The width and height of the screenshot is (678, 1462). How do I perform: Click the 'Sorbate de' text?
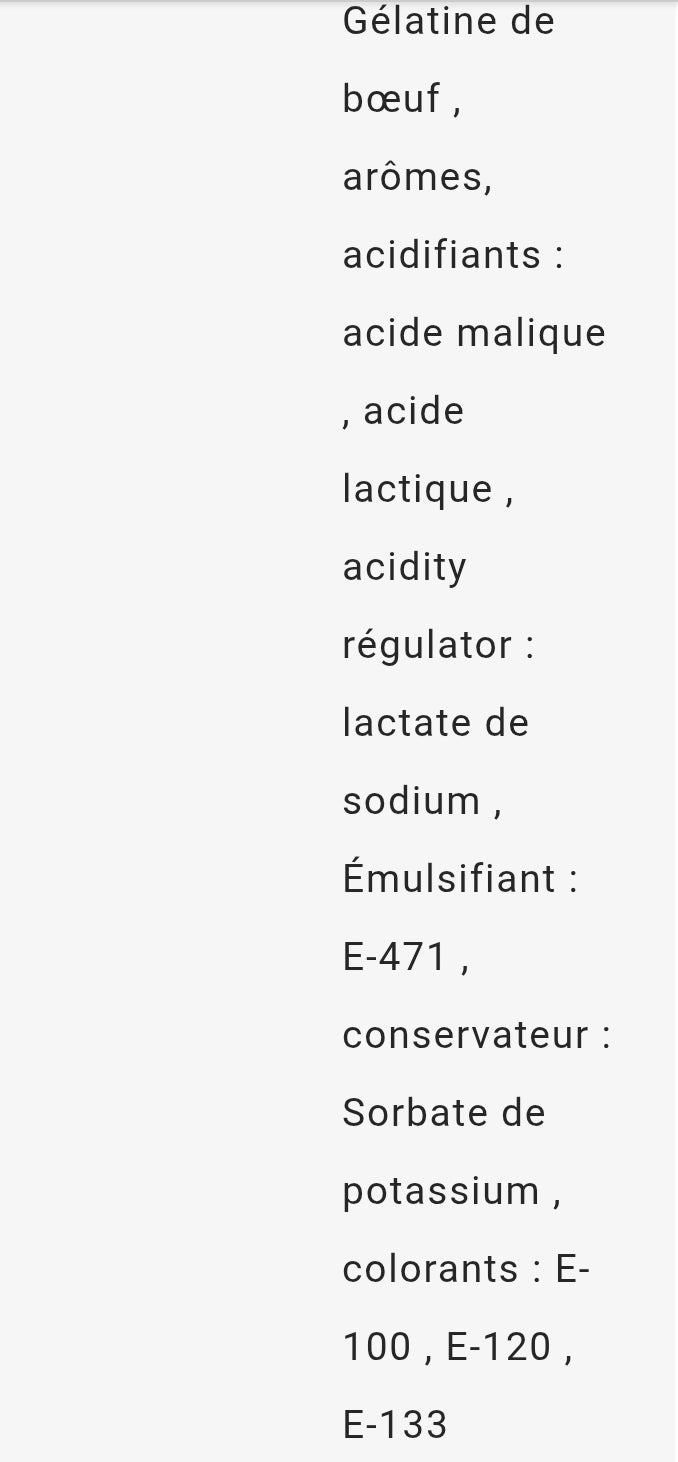(444, 1113)
